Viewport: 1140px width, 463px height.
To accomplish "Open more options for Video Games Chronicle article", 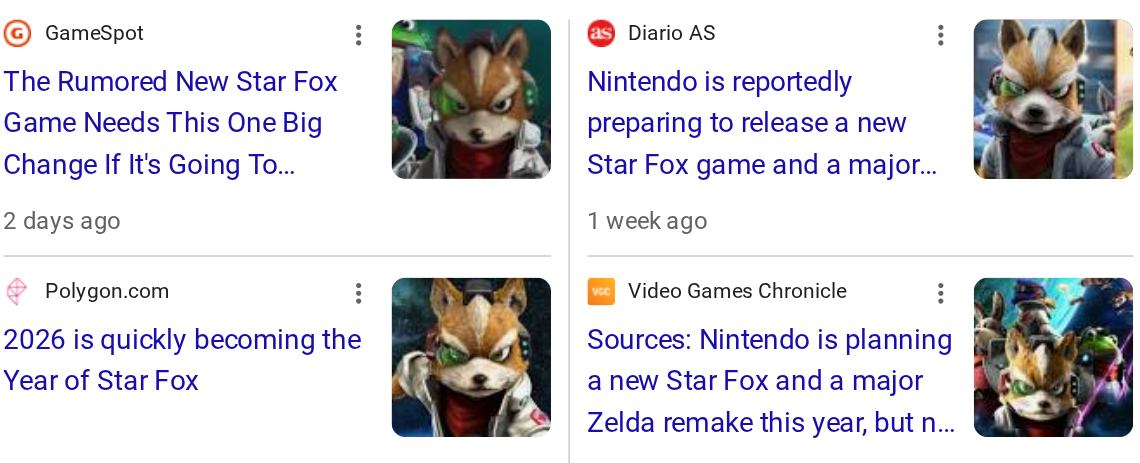I will click(x=940, y=294).
